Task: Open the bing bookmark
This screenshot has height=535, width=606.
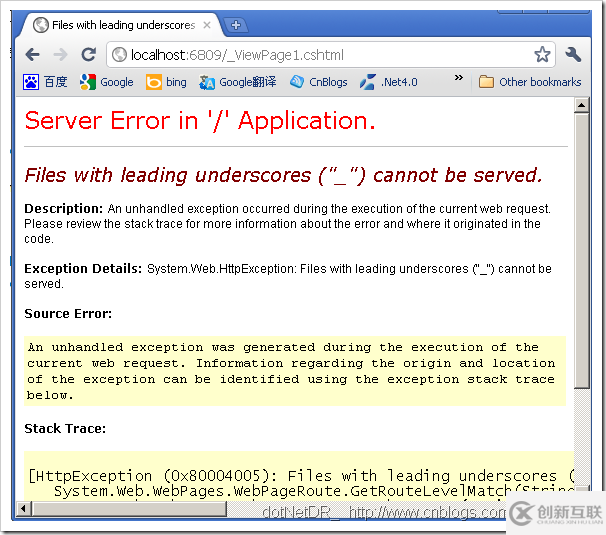Action: click(166, 82)
